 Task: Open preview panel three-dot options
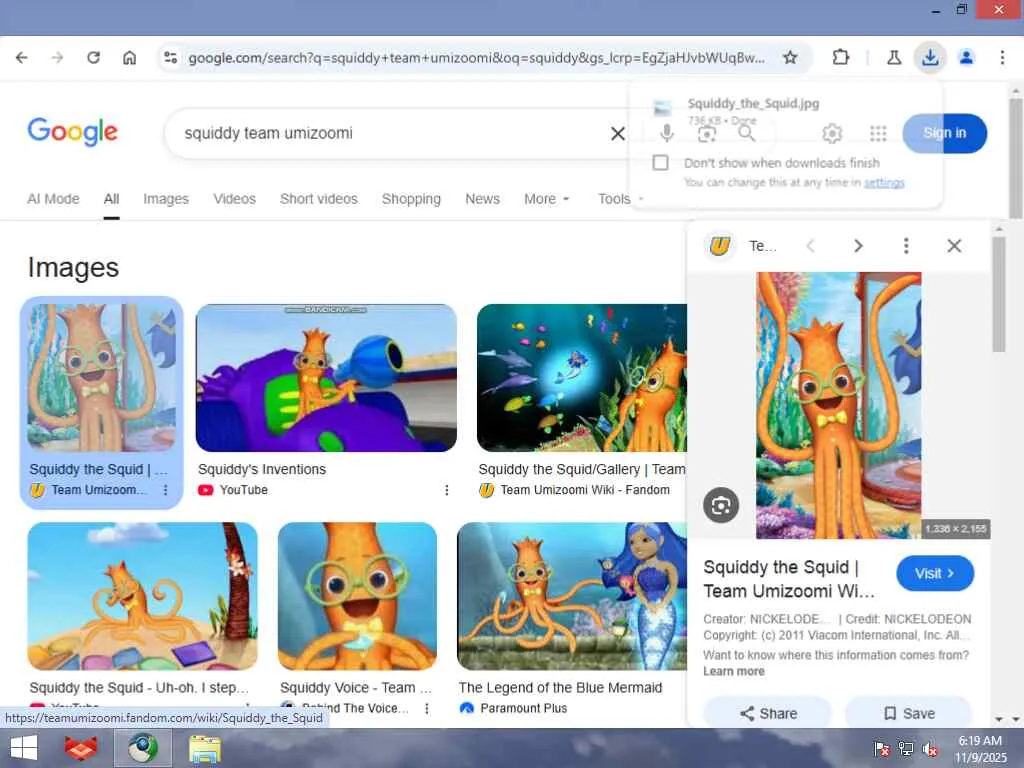click(906, 246)
